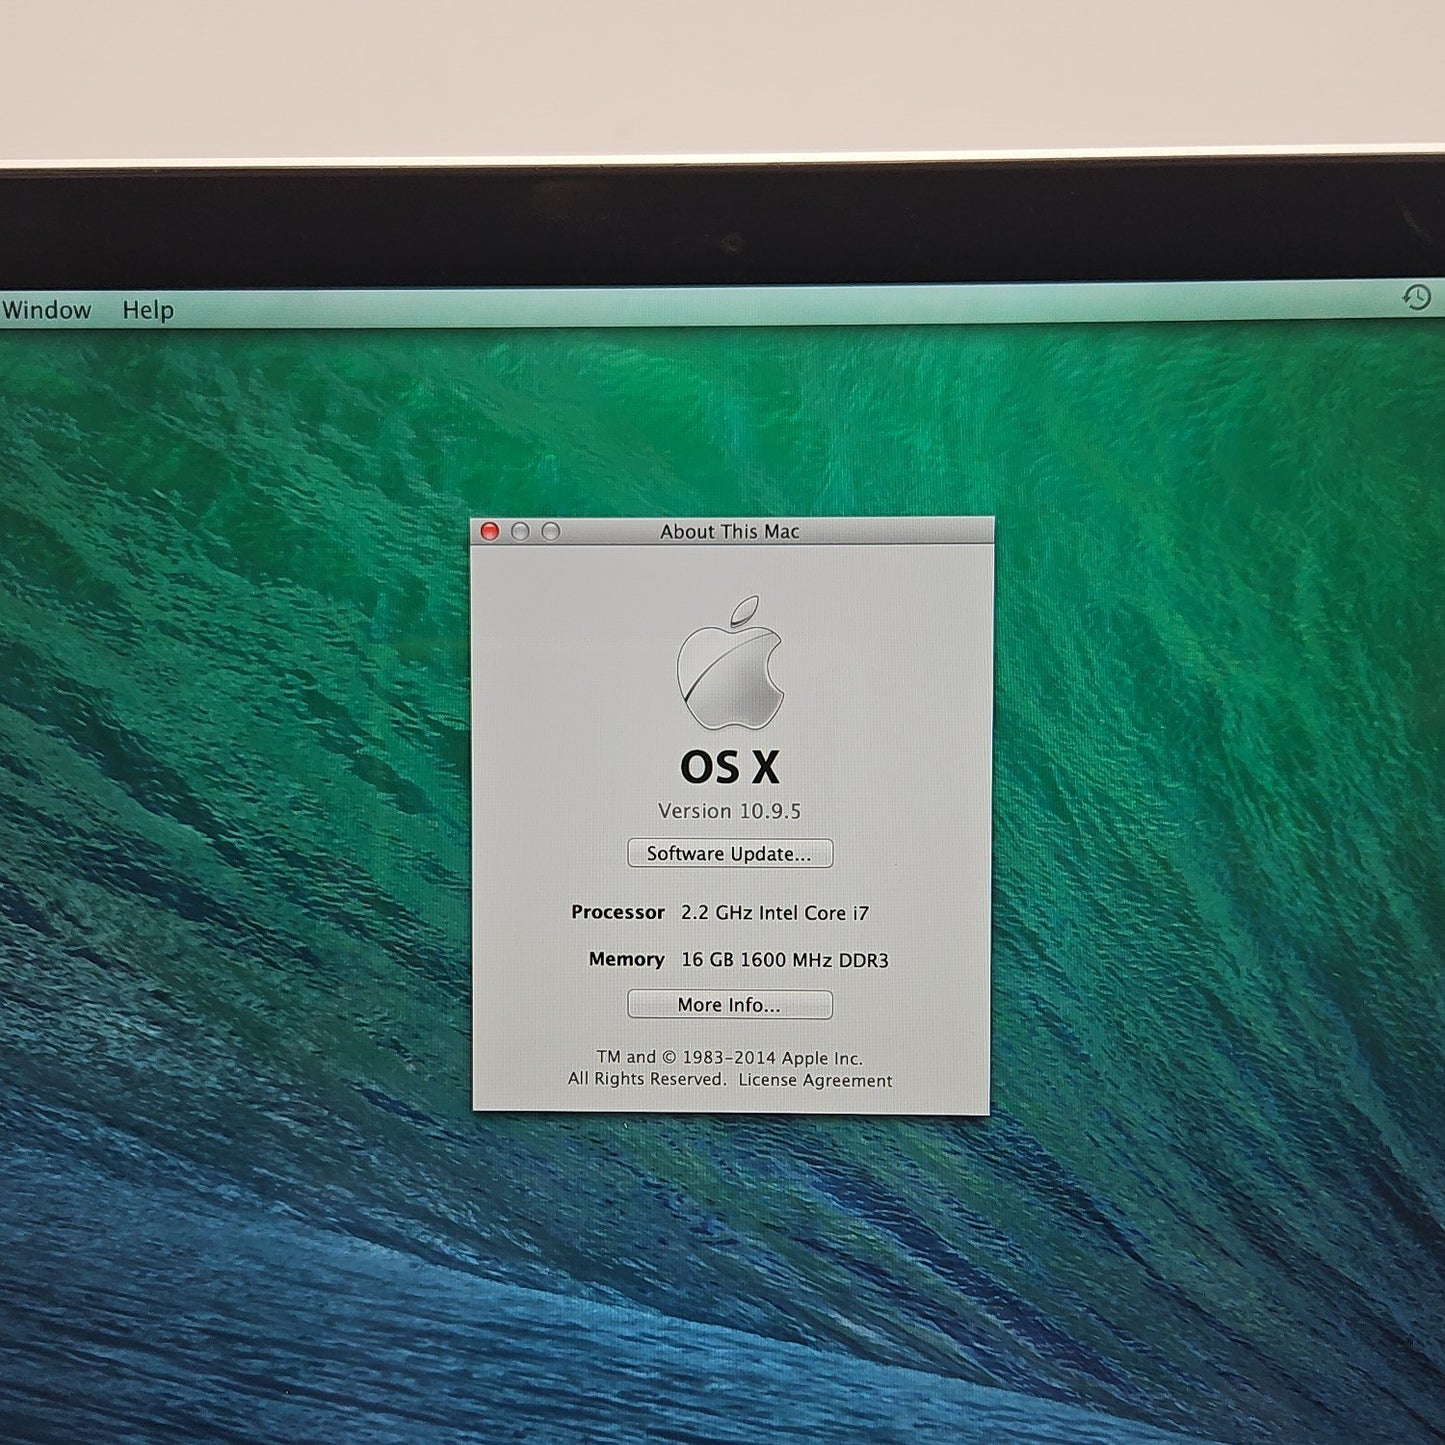Open the License Agreement link
This screenshot has height=1445, width=1445.
click(815, 1080)
